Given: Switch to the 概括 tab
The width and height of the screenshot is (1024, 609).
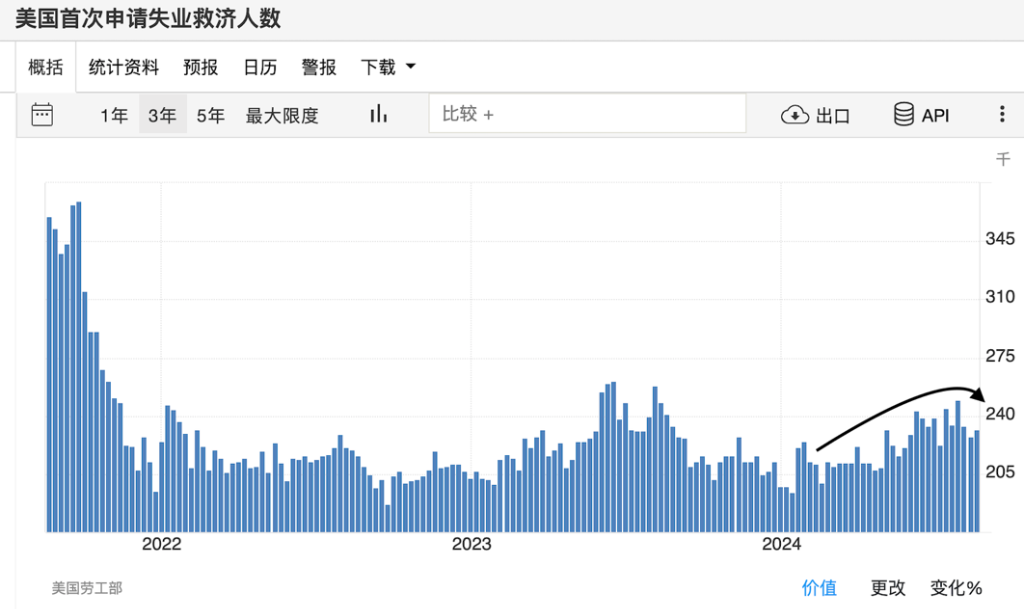Looking at the screenshot, I should pyautogui.click(x=46, y=67).
